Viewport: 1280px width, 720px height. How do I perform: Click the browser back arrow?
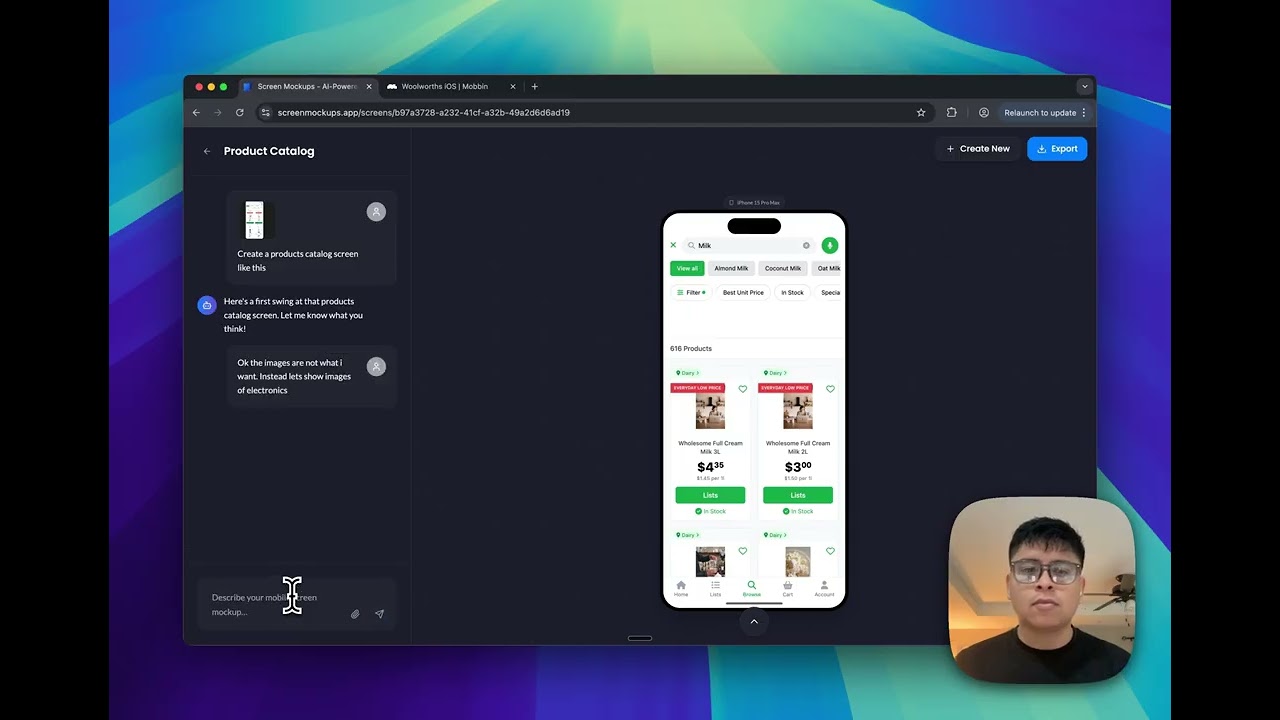[197, 113]
